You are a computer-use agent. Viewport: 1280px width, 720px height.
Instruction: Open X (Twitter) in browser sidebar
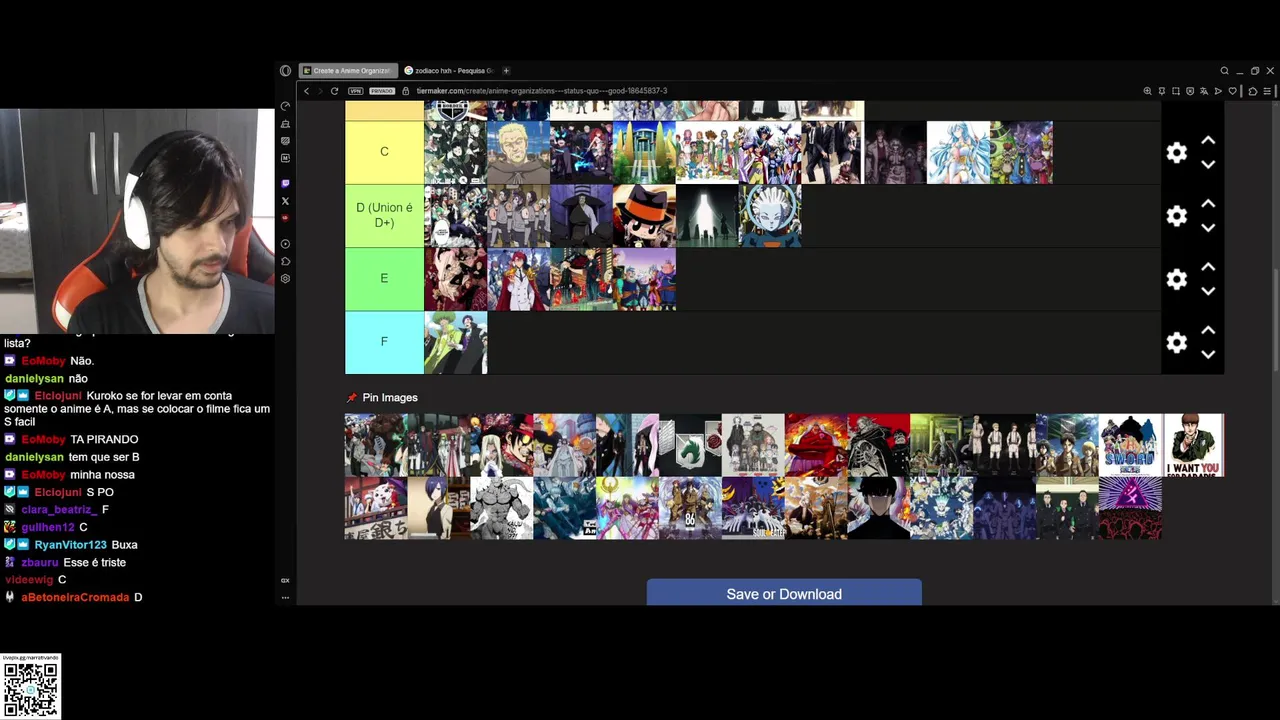tap(285, 201)
